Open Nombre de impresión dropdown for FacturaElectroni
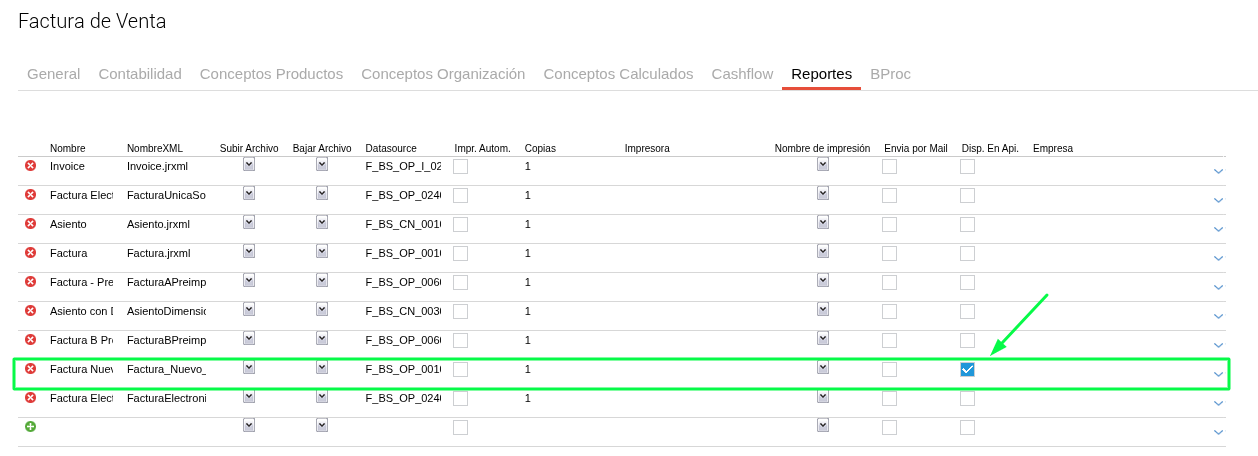 click(x=823, y=396)
